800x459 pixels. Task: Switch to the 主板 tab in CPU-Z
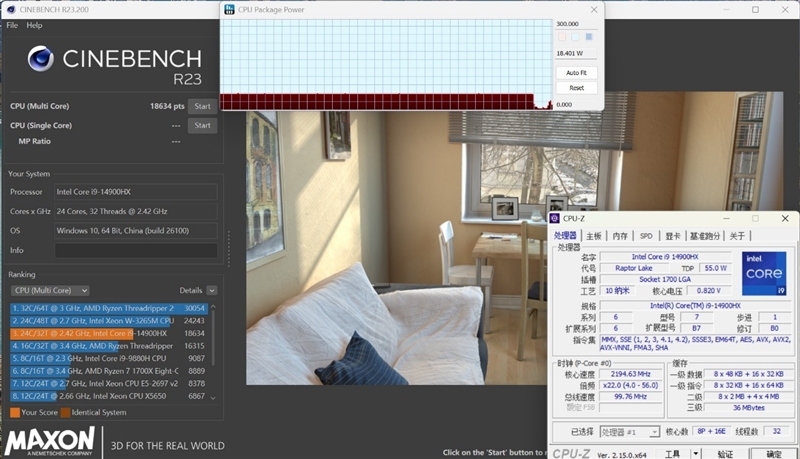coord(593,236)
